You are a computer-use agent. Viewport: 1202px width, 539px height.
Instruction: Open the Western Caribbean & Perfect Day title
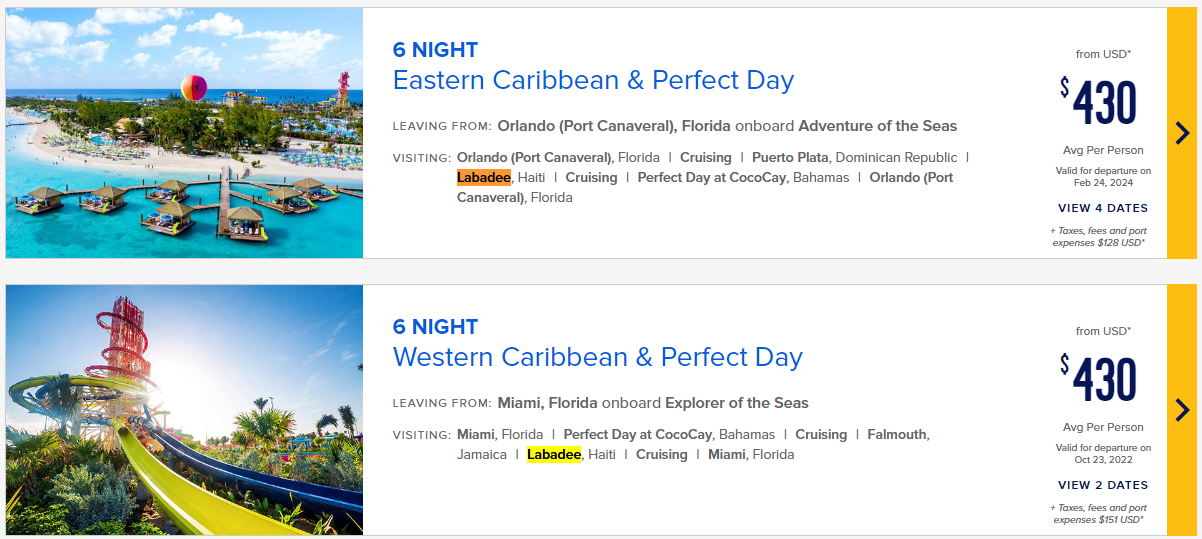click(x=597, y=357)
